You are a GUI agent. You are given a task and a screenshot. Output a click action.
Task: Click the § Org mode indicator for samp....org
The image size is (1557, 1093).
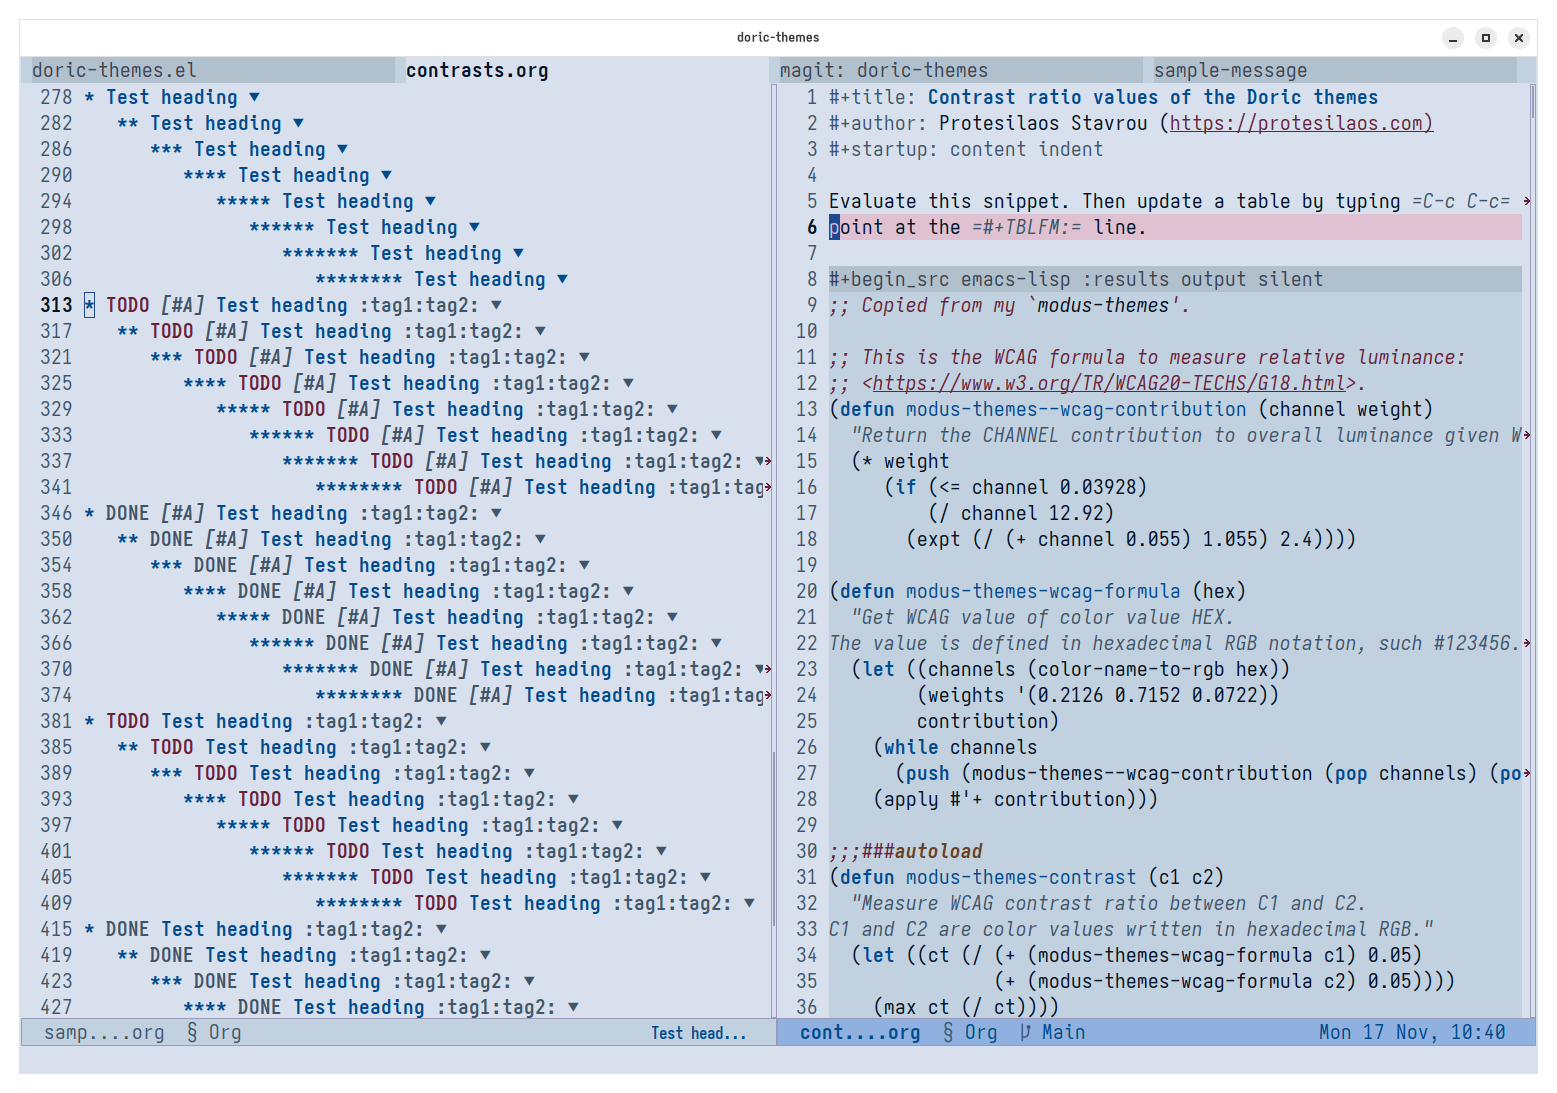coord(214,1032)
